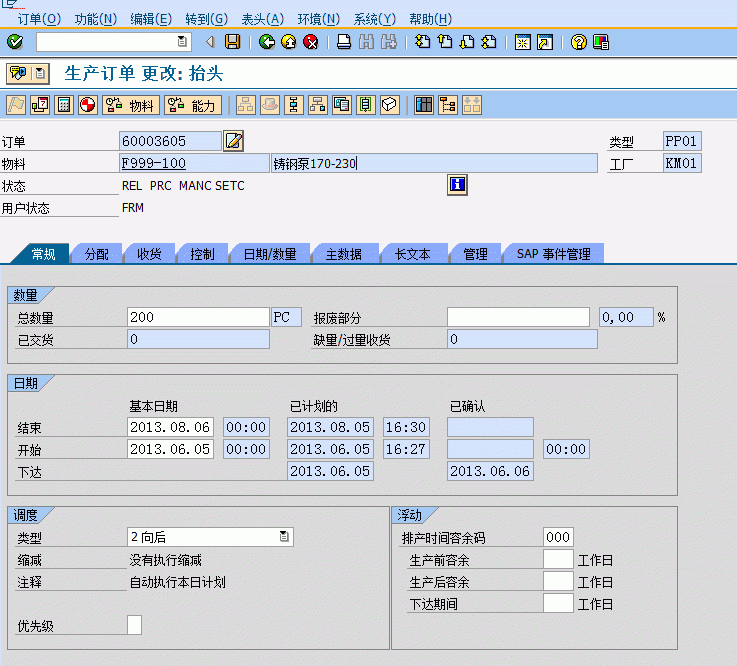Viewport: 737px width, 666px height.
Task: Open the documents icon in application toolbar
Action: [x=342, y=105]
